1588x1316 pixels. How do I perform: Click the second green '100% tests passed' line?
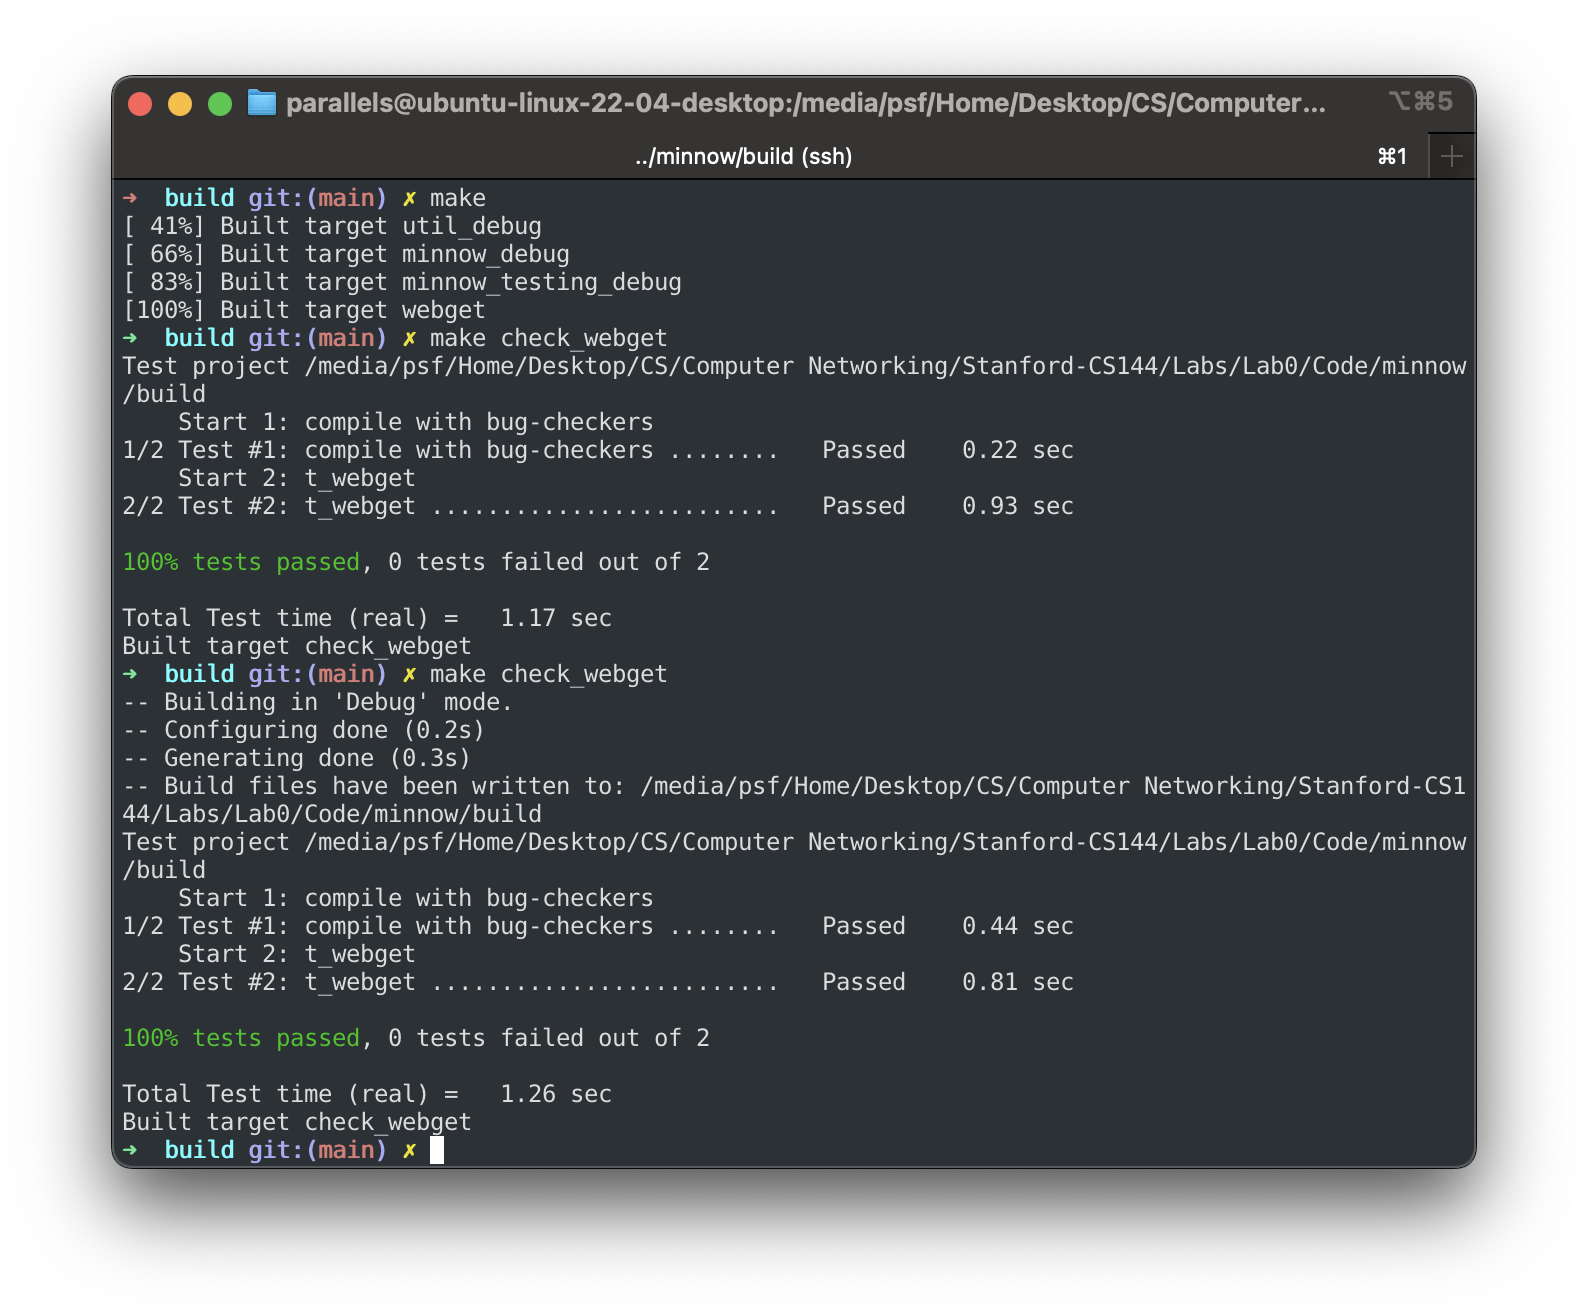(416, 1038)
